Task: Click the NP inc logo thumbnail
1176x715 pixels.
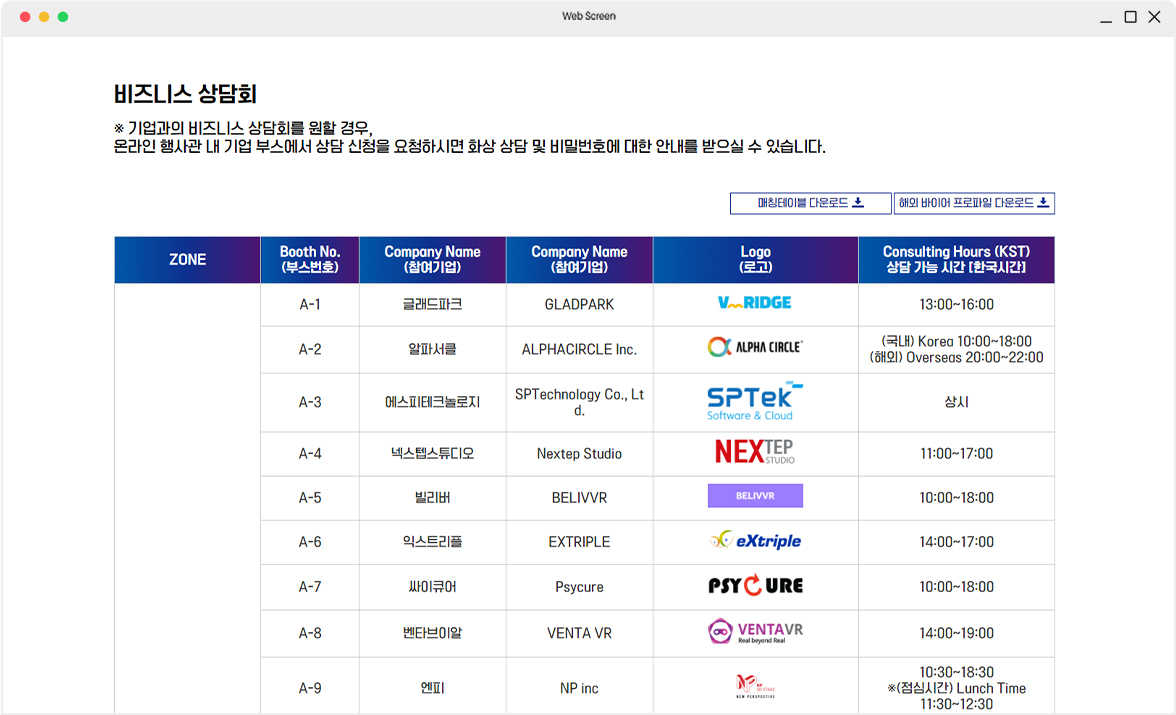Action: [755, 686]
